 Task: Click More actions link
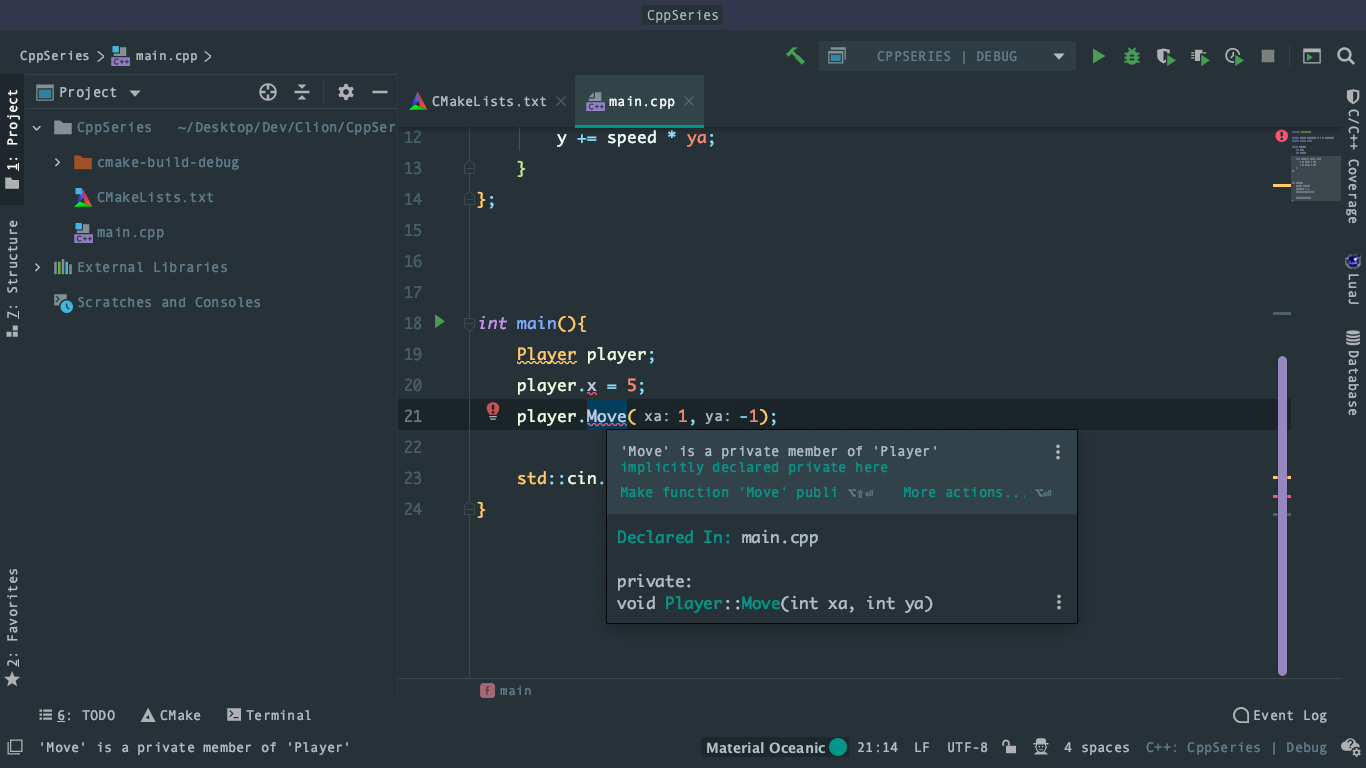pos(965,492)
